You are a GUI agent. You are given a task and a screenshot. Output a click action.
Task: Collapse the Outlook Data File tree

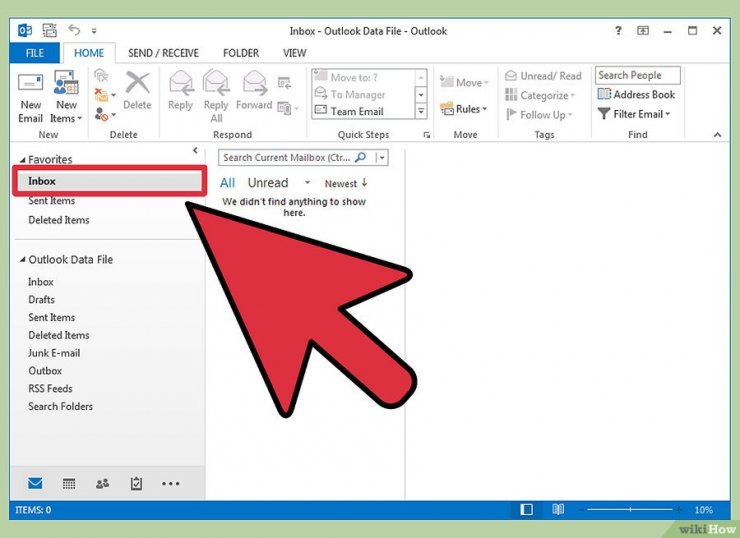click(22, 260)
